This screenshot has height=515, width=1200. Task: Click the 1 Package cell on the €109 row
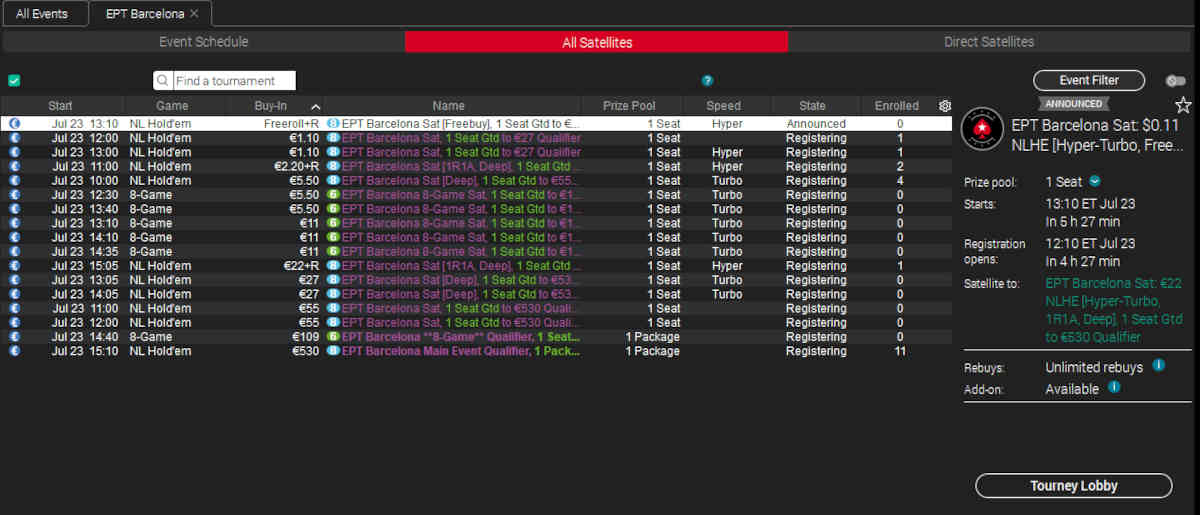(652, 338)
